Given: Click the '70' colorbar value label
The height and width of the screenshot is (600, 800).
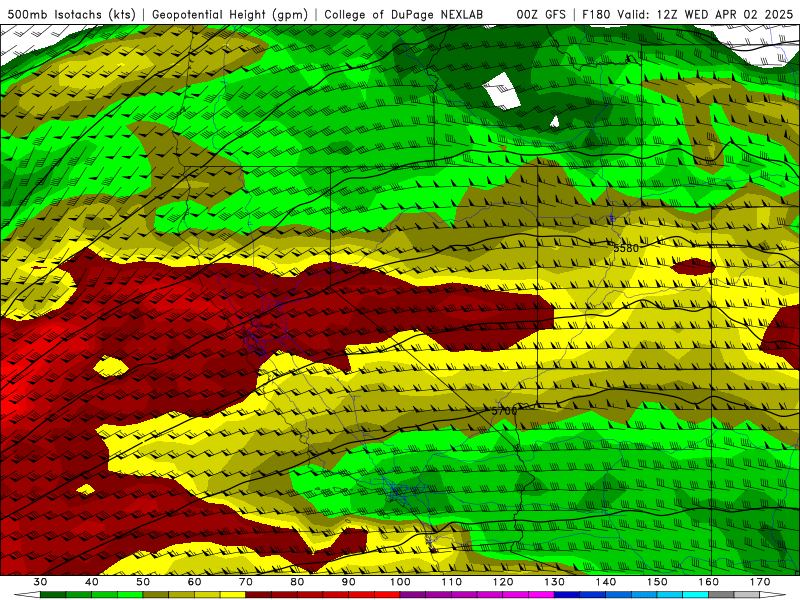Looking at the screenshot, I should point(246,582).
